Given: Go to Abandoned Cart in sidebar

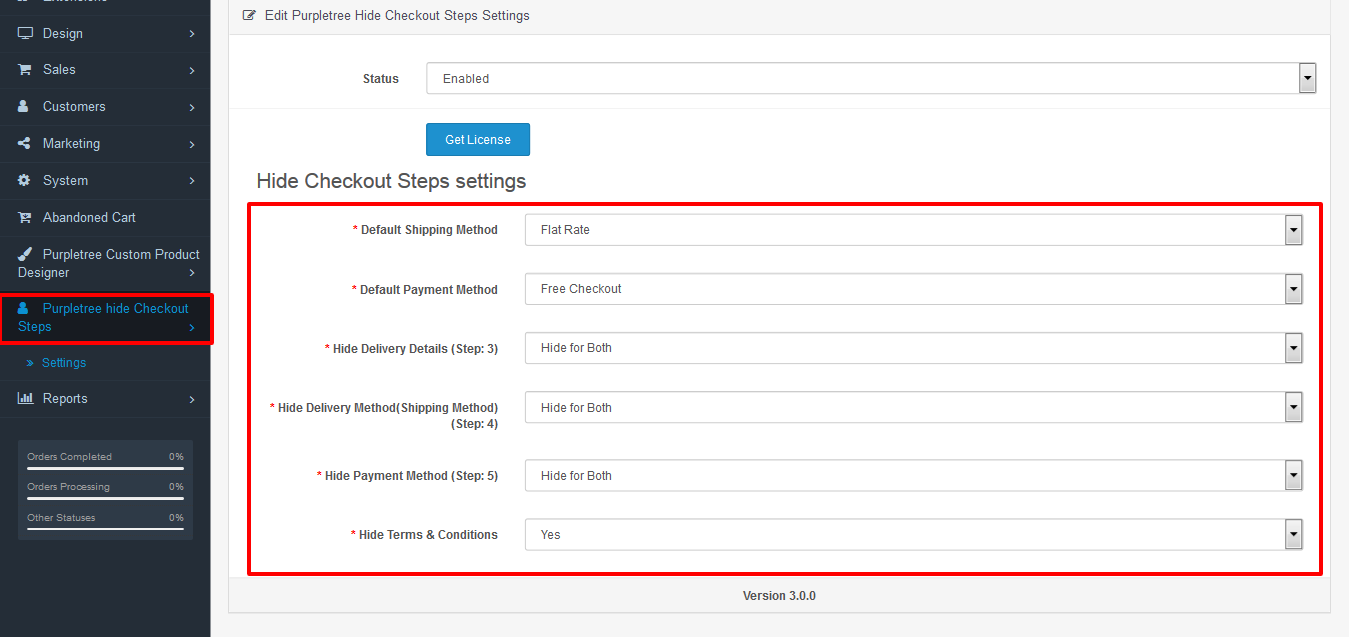Looking at the screenshot, I should click(x=105, y=218).
